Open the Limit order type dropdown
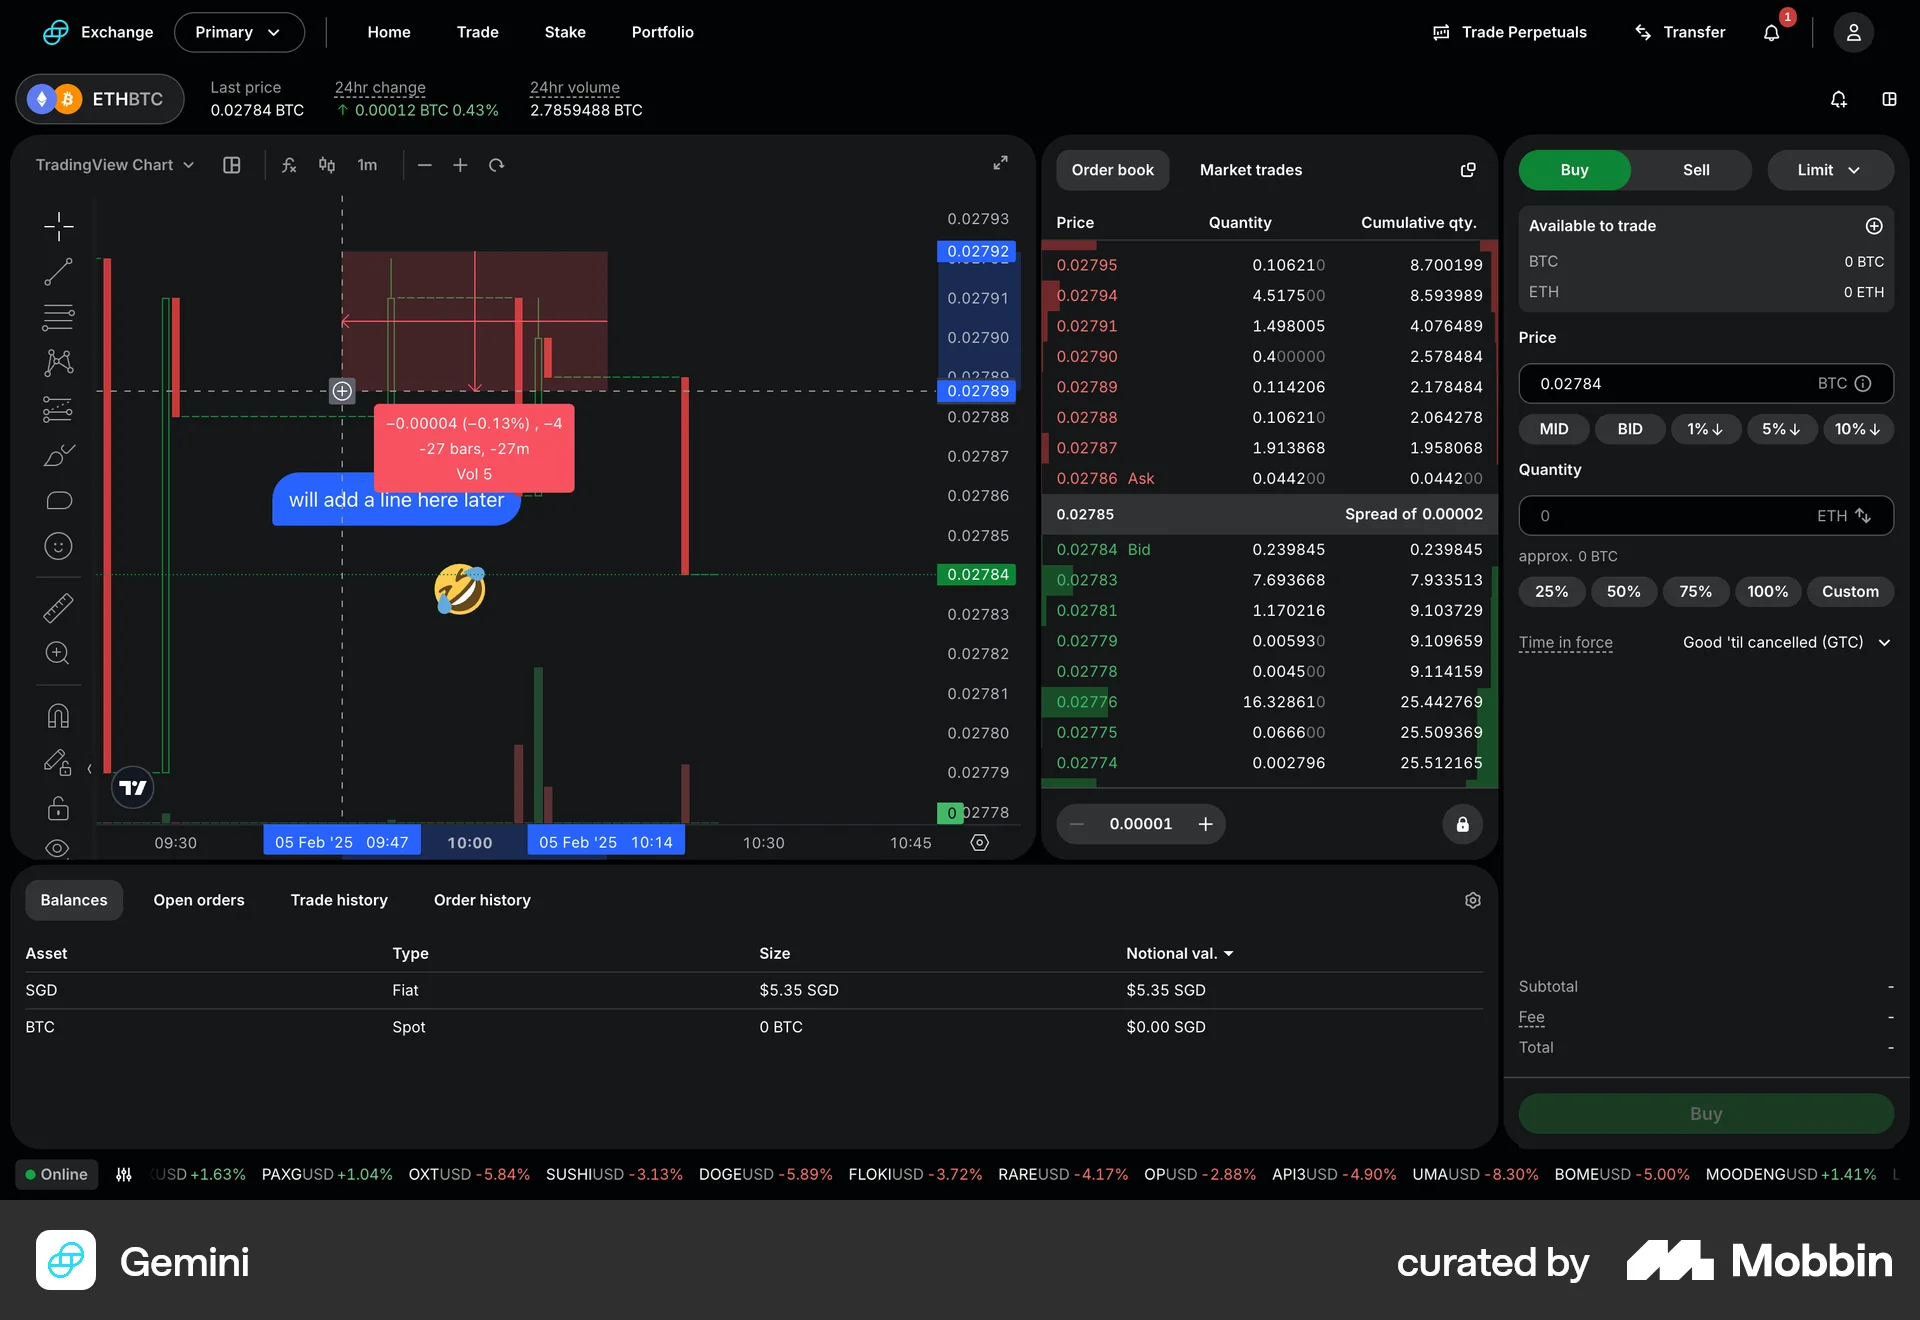 coord(1829,170)
